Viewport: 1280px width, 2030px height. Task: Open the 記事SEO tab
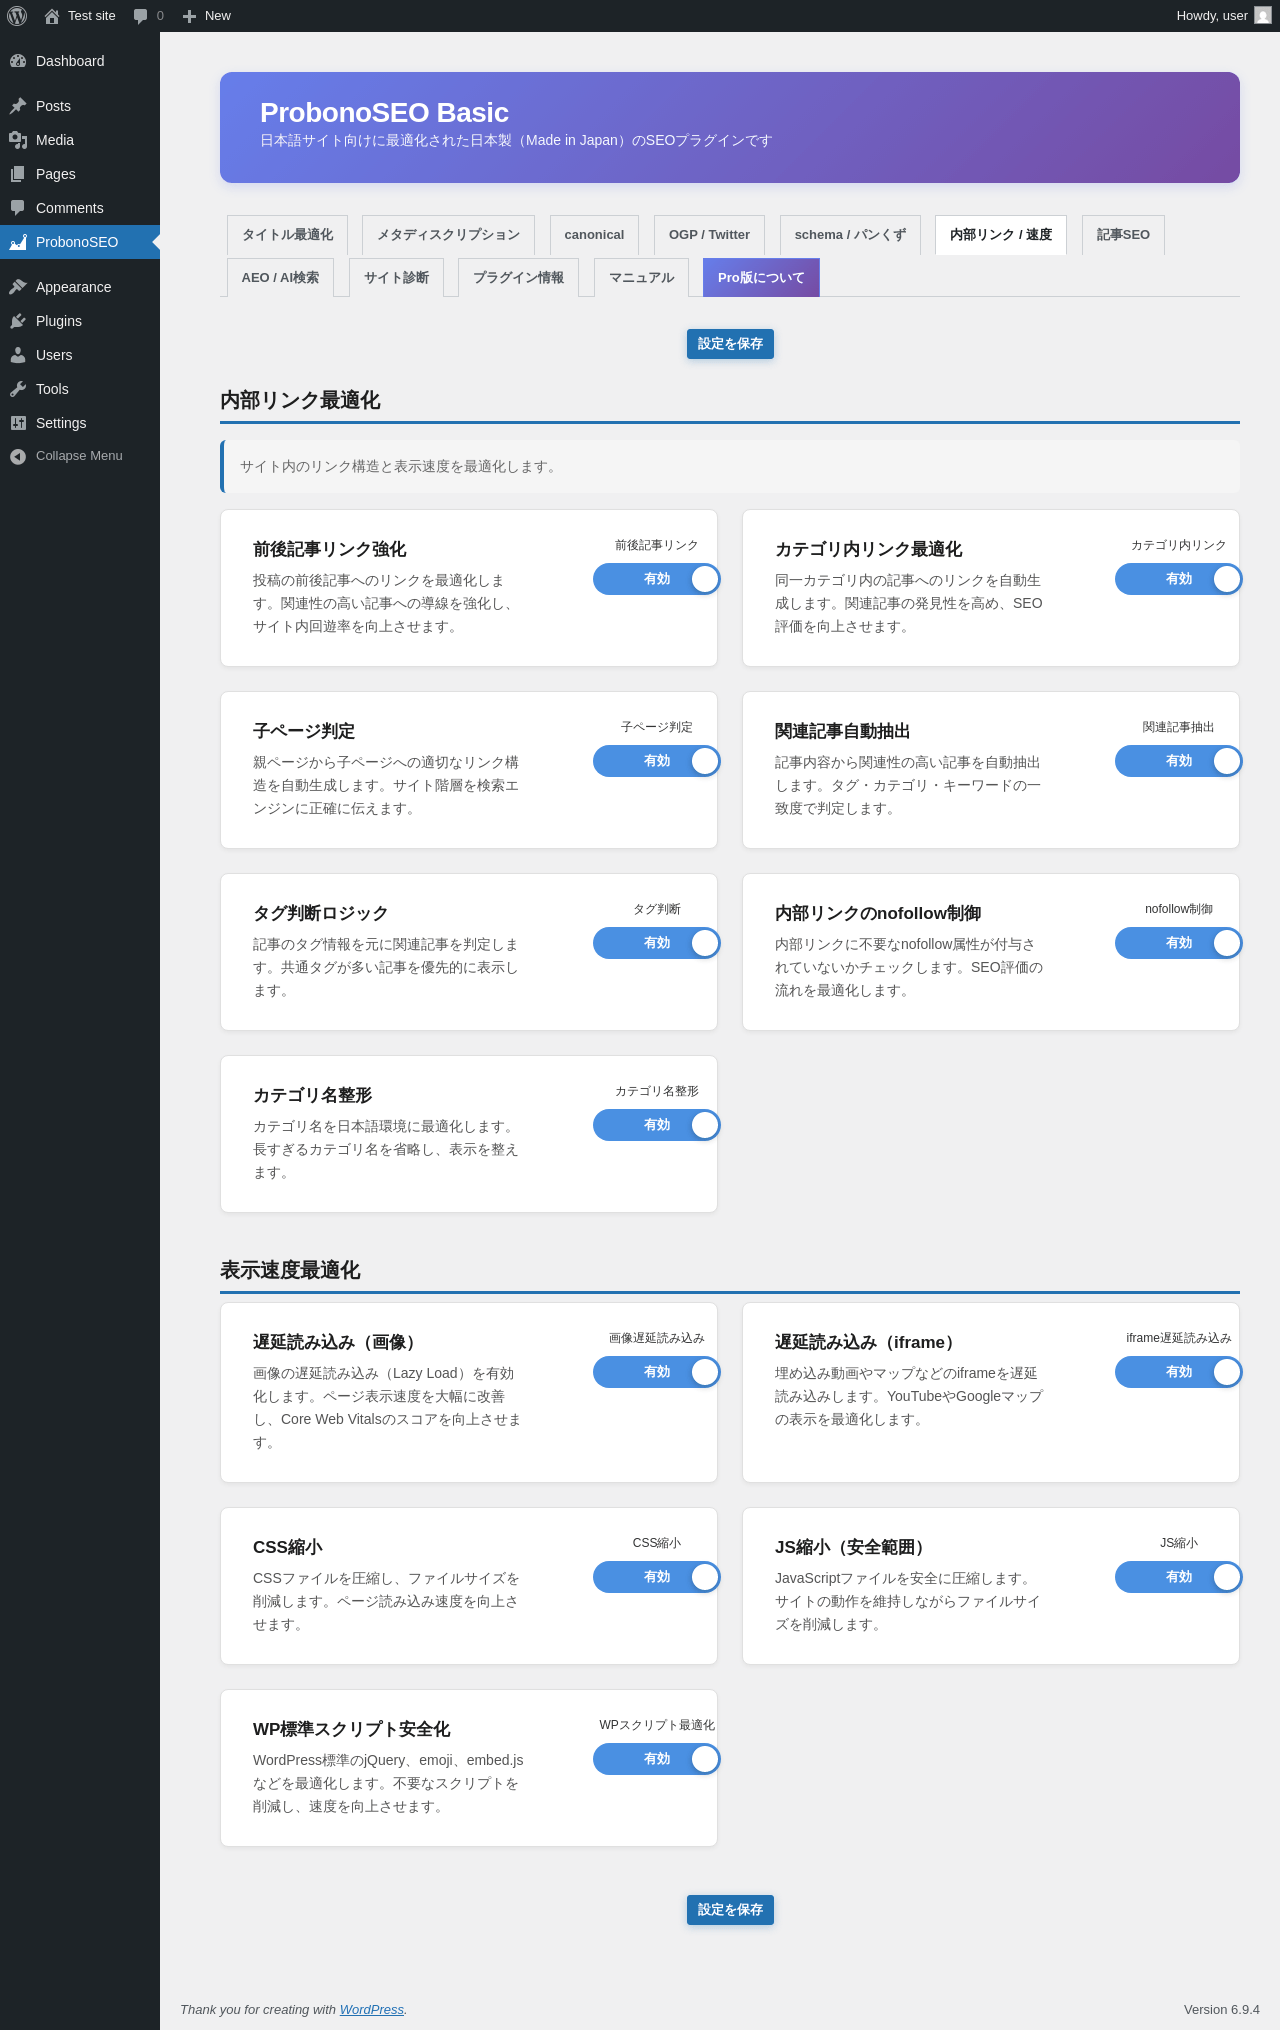(x=1123, y=235)
